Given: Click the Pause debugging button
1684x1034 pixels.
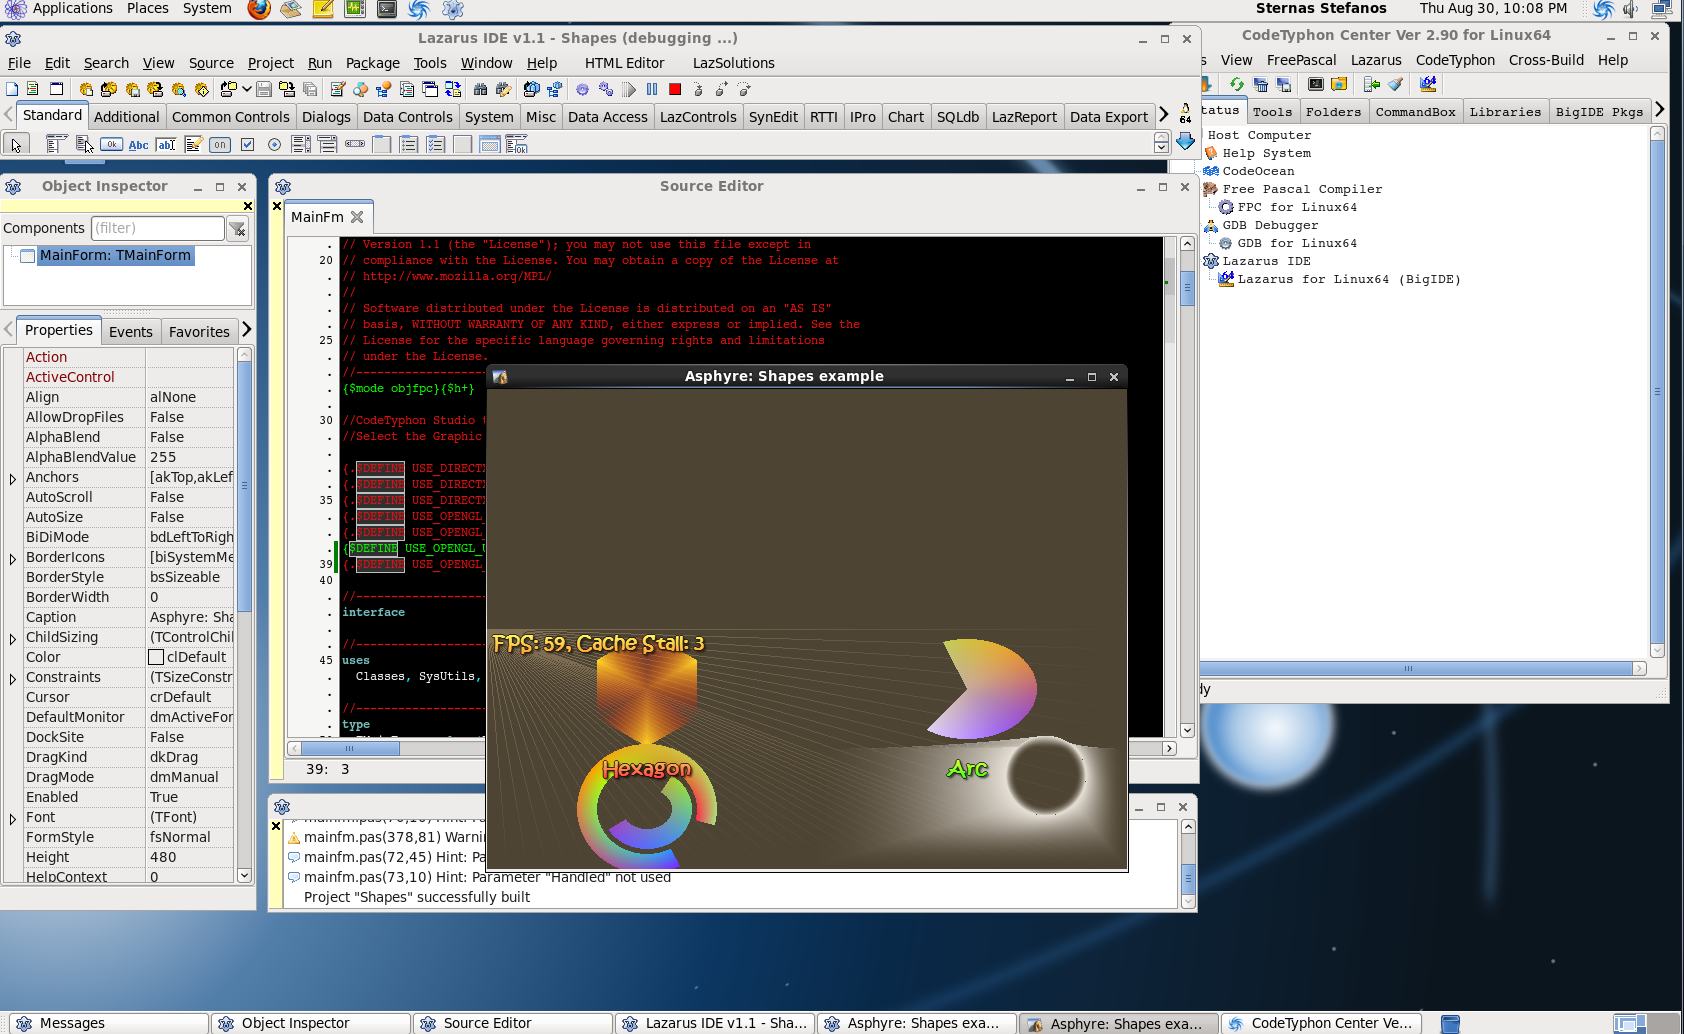Looking at the screenshot, I should pos(652,89).
